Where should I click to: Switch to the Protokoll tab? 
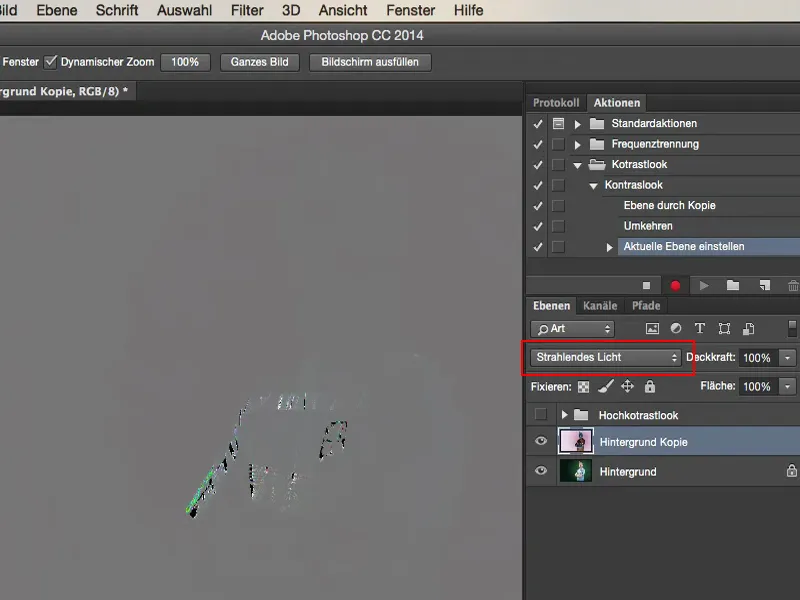coord(556,103)
